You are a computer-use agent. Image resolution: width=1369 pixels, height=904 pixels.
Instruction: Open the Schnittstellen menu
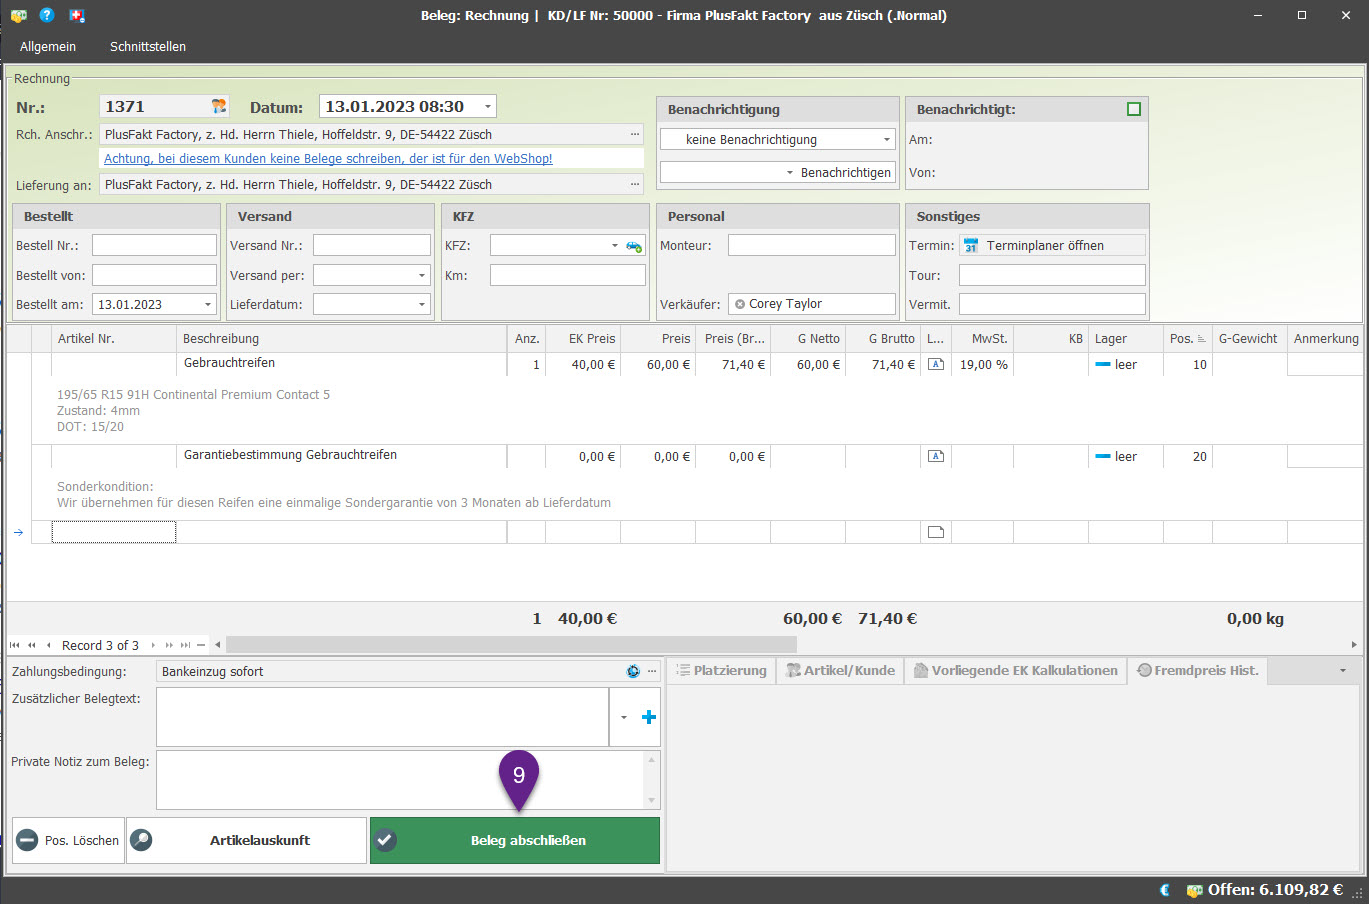(148, 47)
